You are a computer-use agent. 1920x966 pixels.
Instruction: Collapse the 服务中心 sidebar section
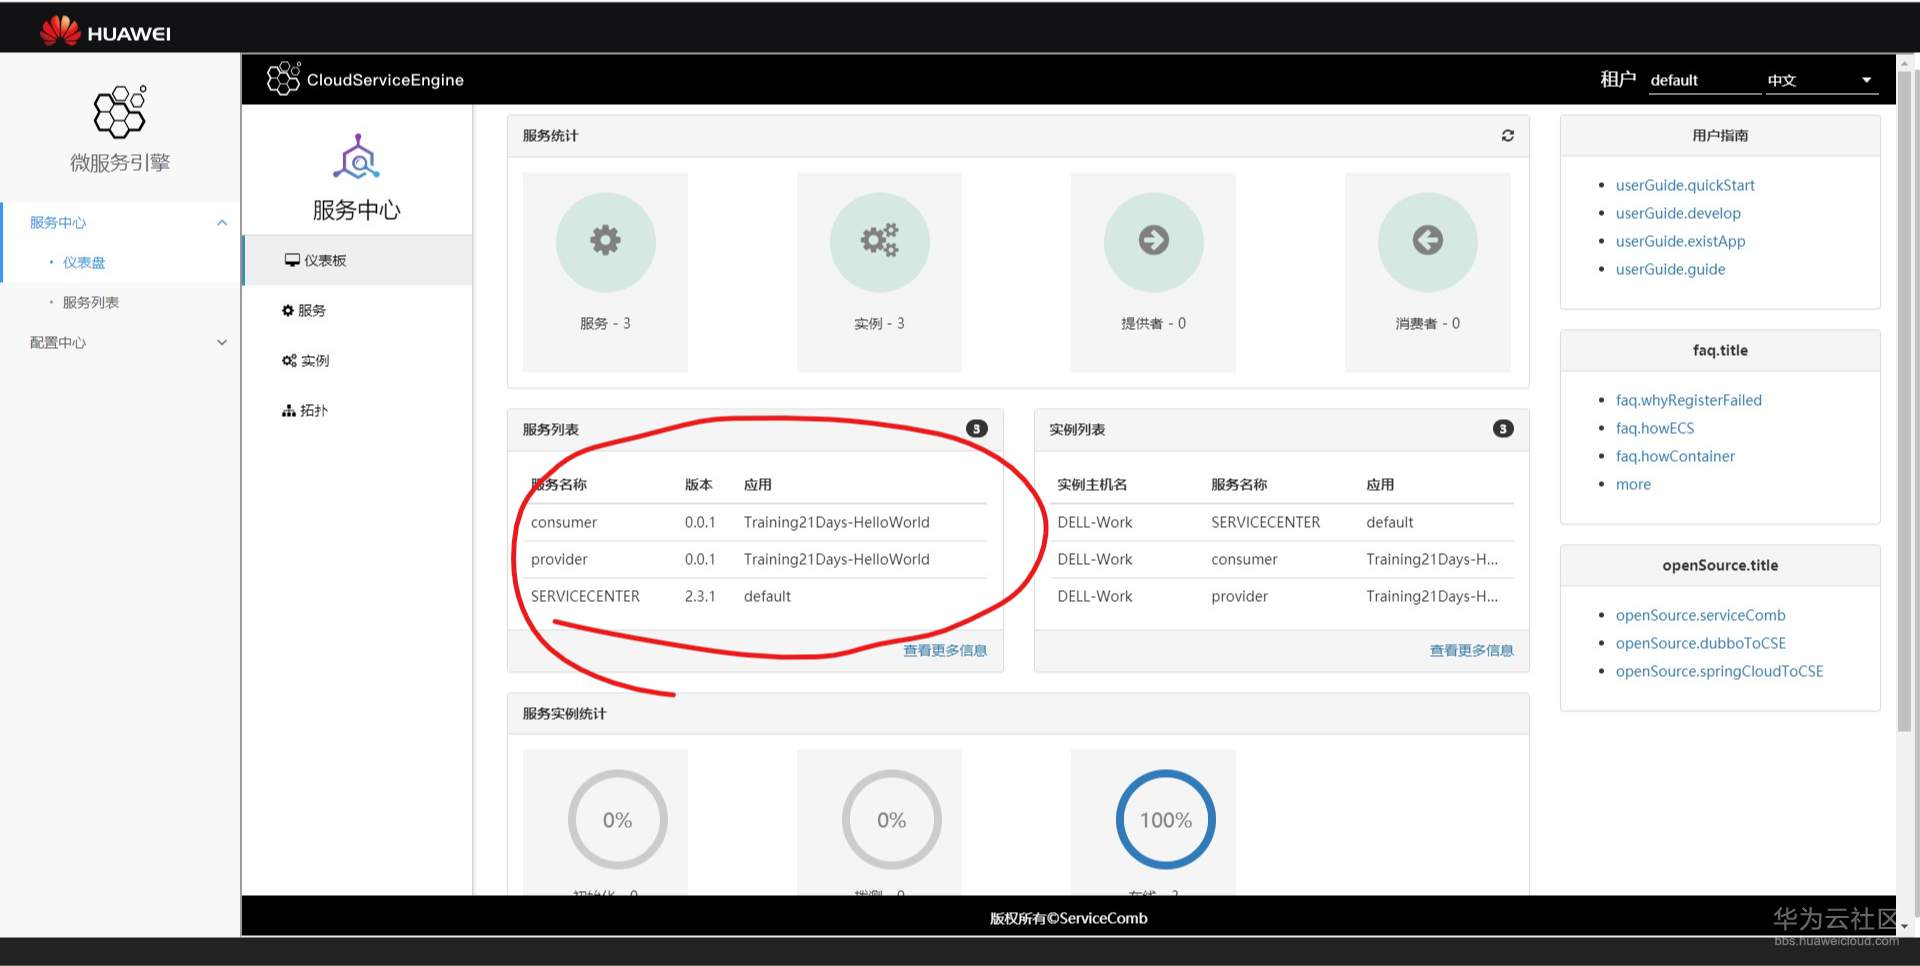pyautogui.click(x=222, y=223)
